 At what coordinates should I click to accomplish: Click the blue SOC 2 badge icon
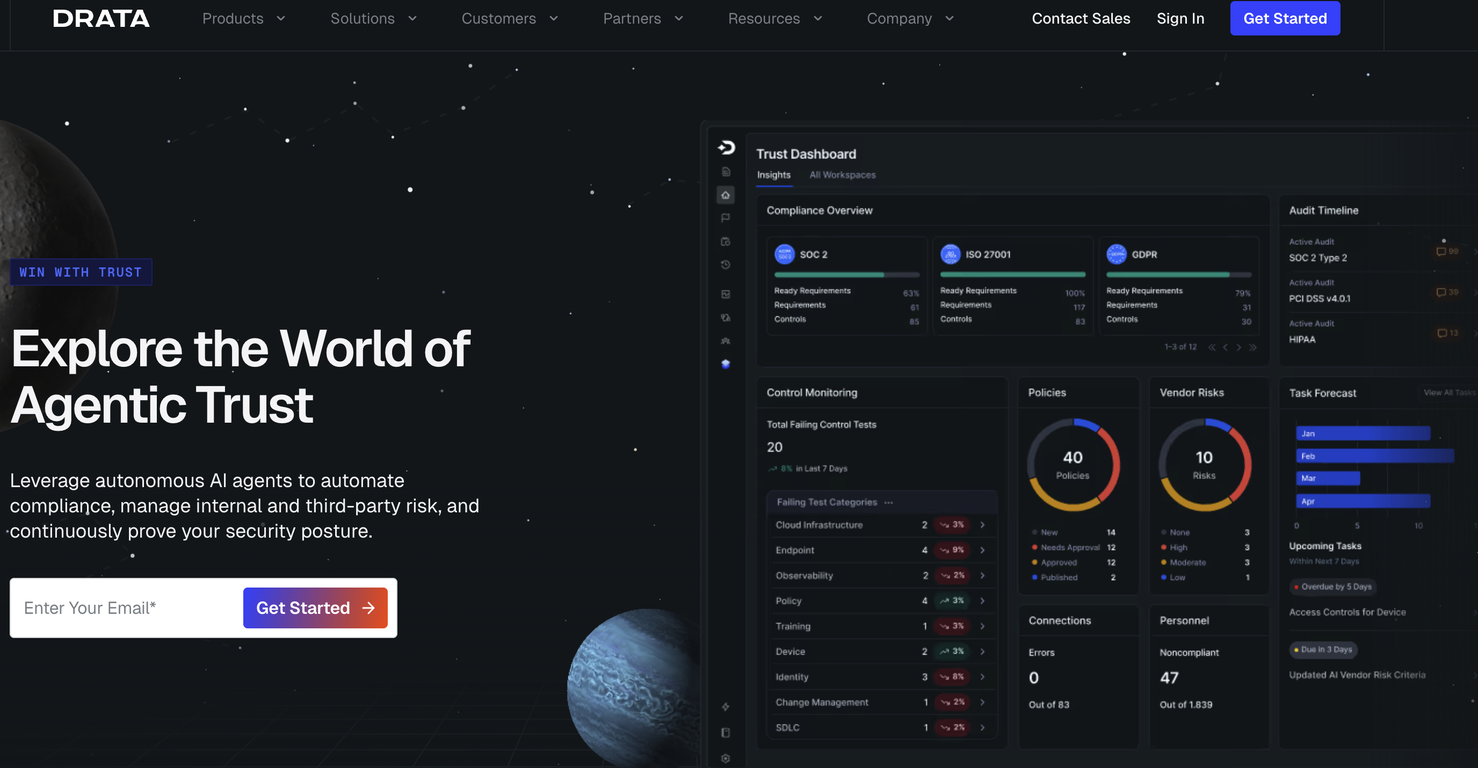(784, 255)
